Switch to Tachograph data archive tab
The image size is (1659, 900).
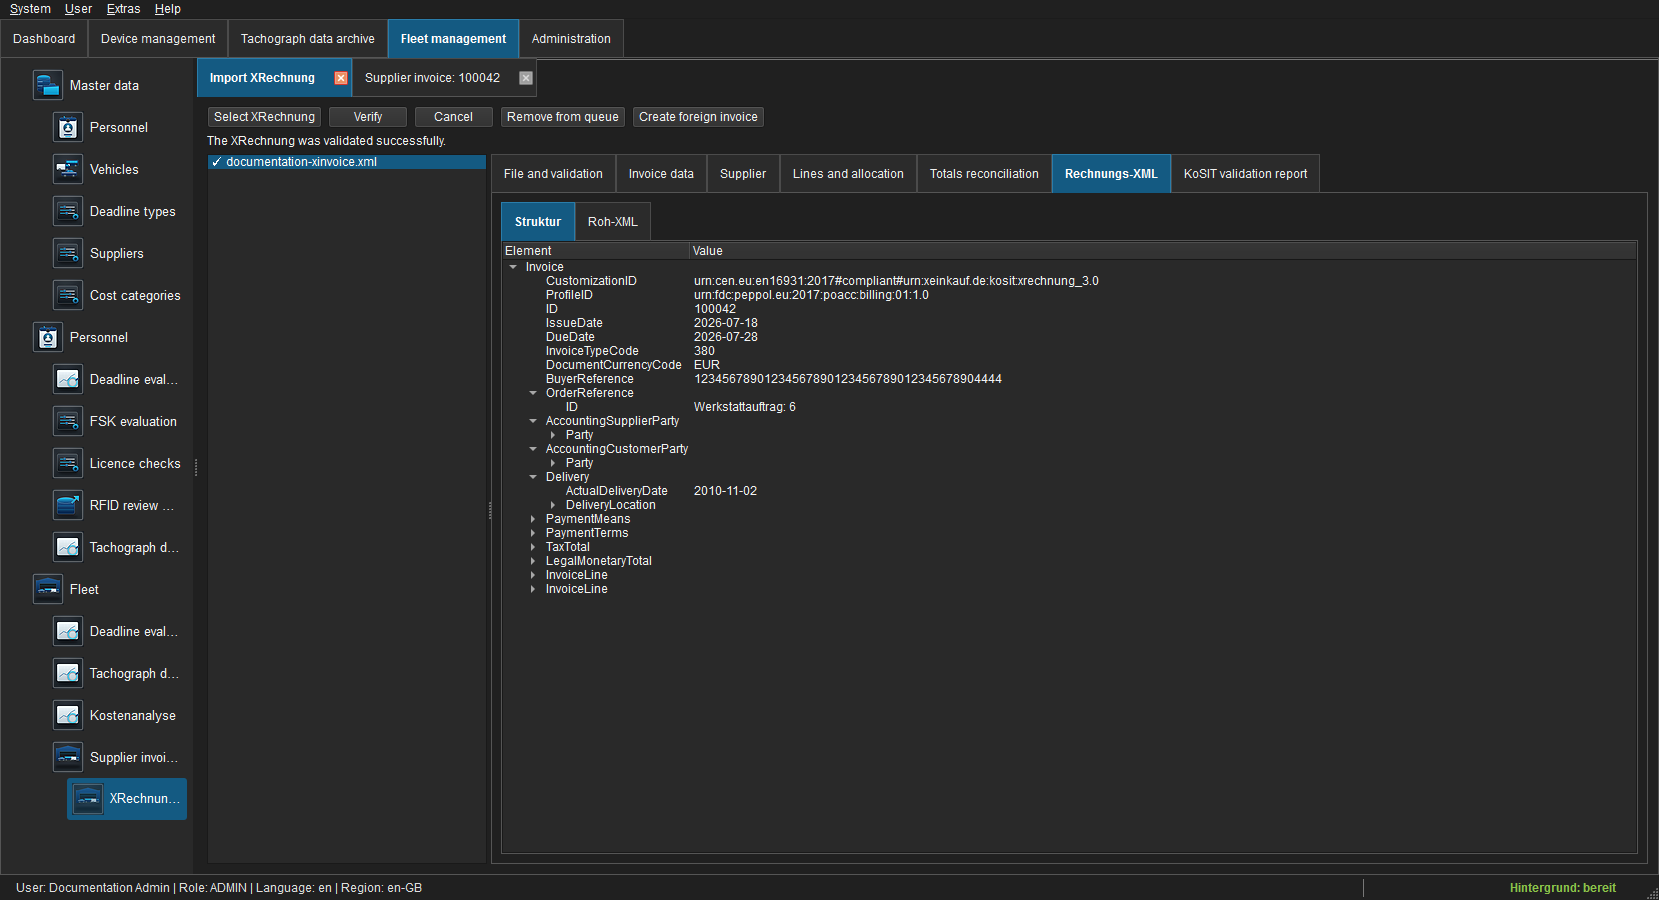[308, 39]
